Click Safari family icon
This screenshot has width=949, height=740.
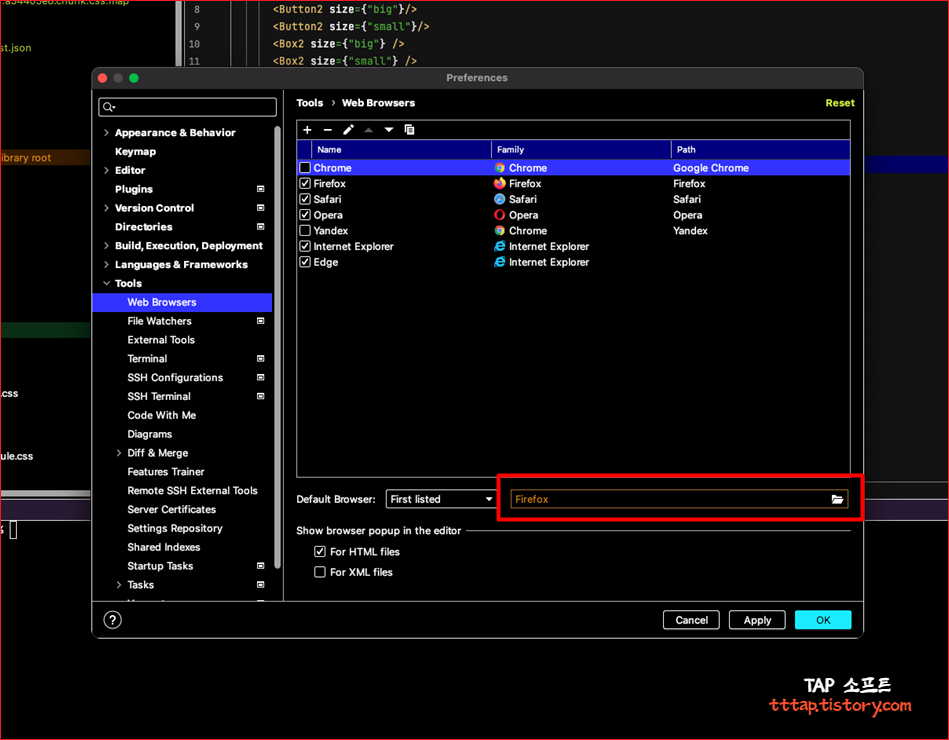[499, 199]
